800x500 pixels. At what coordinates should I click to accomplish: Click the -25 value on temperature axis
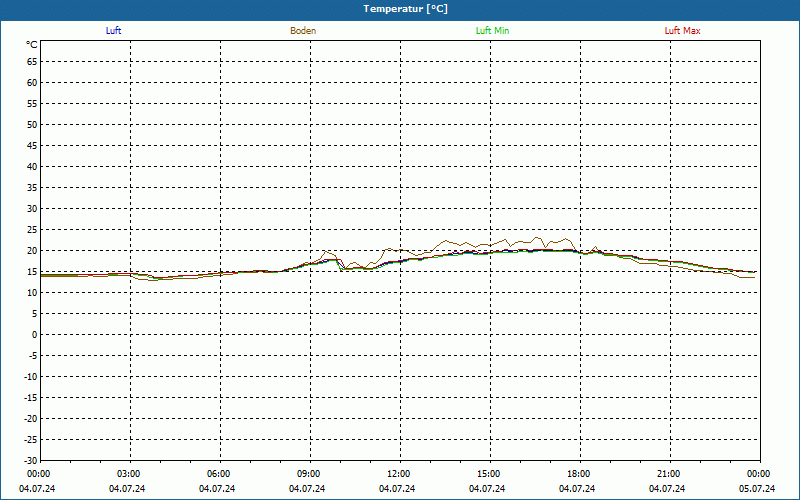(x=31, y=440)
